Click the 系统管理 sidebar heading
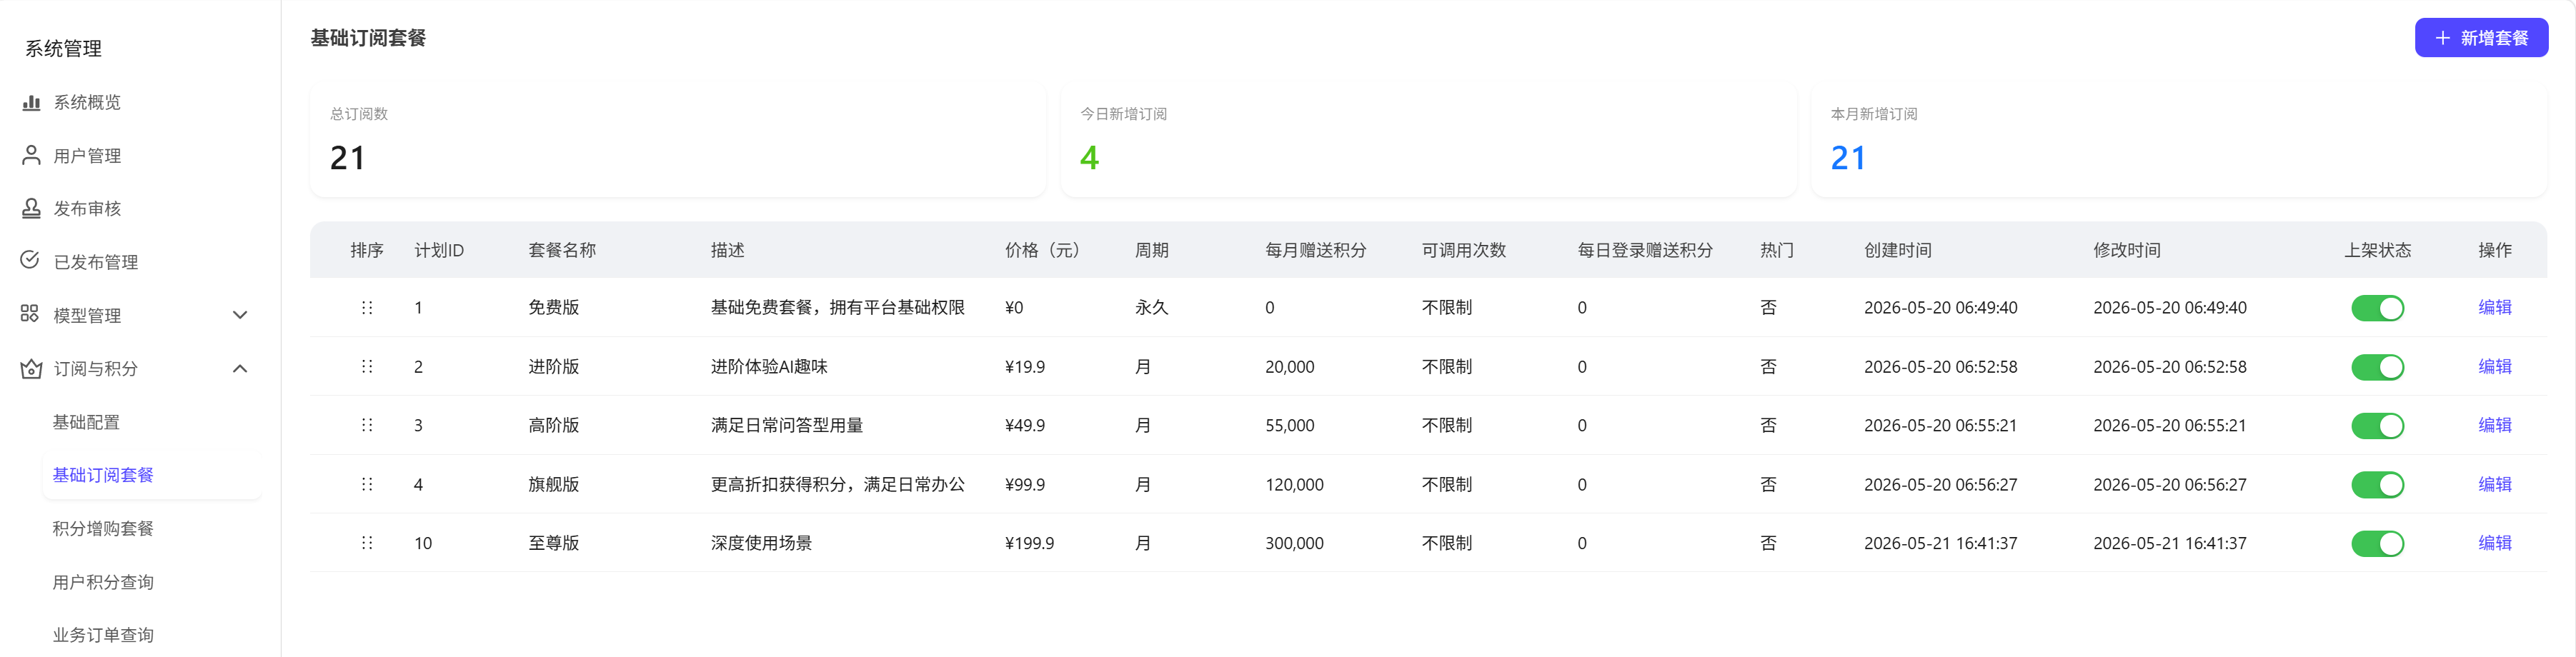 point(63,48)
